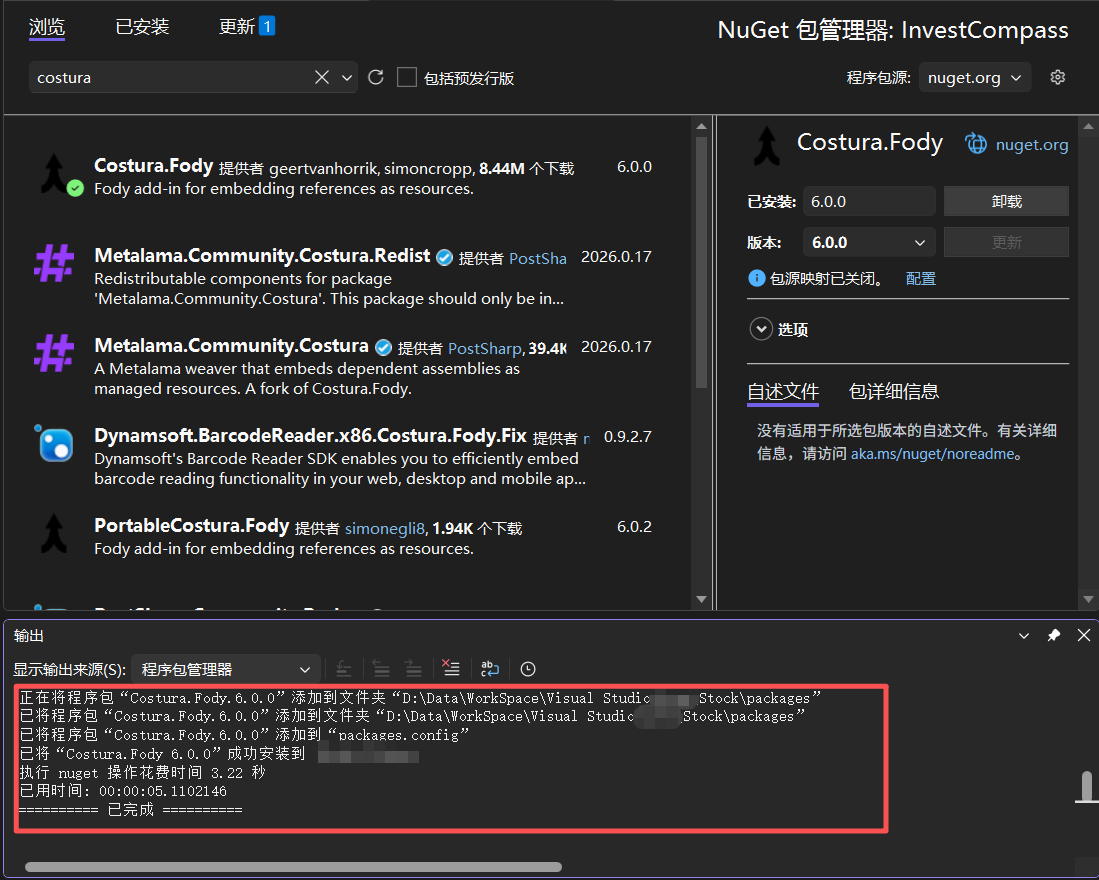The width and height of the screenshot is (1099, 880).
Task: Clear all output text
Action: point(451,669)
